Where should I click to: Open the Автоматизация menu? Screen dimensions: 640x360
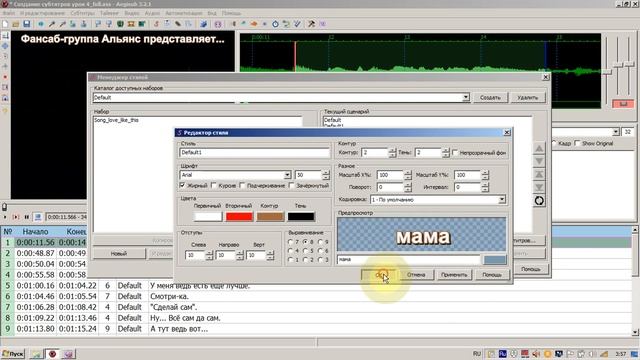pos(184,13)
